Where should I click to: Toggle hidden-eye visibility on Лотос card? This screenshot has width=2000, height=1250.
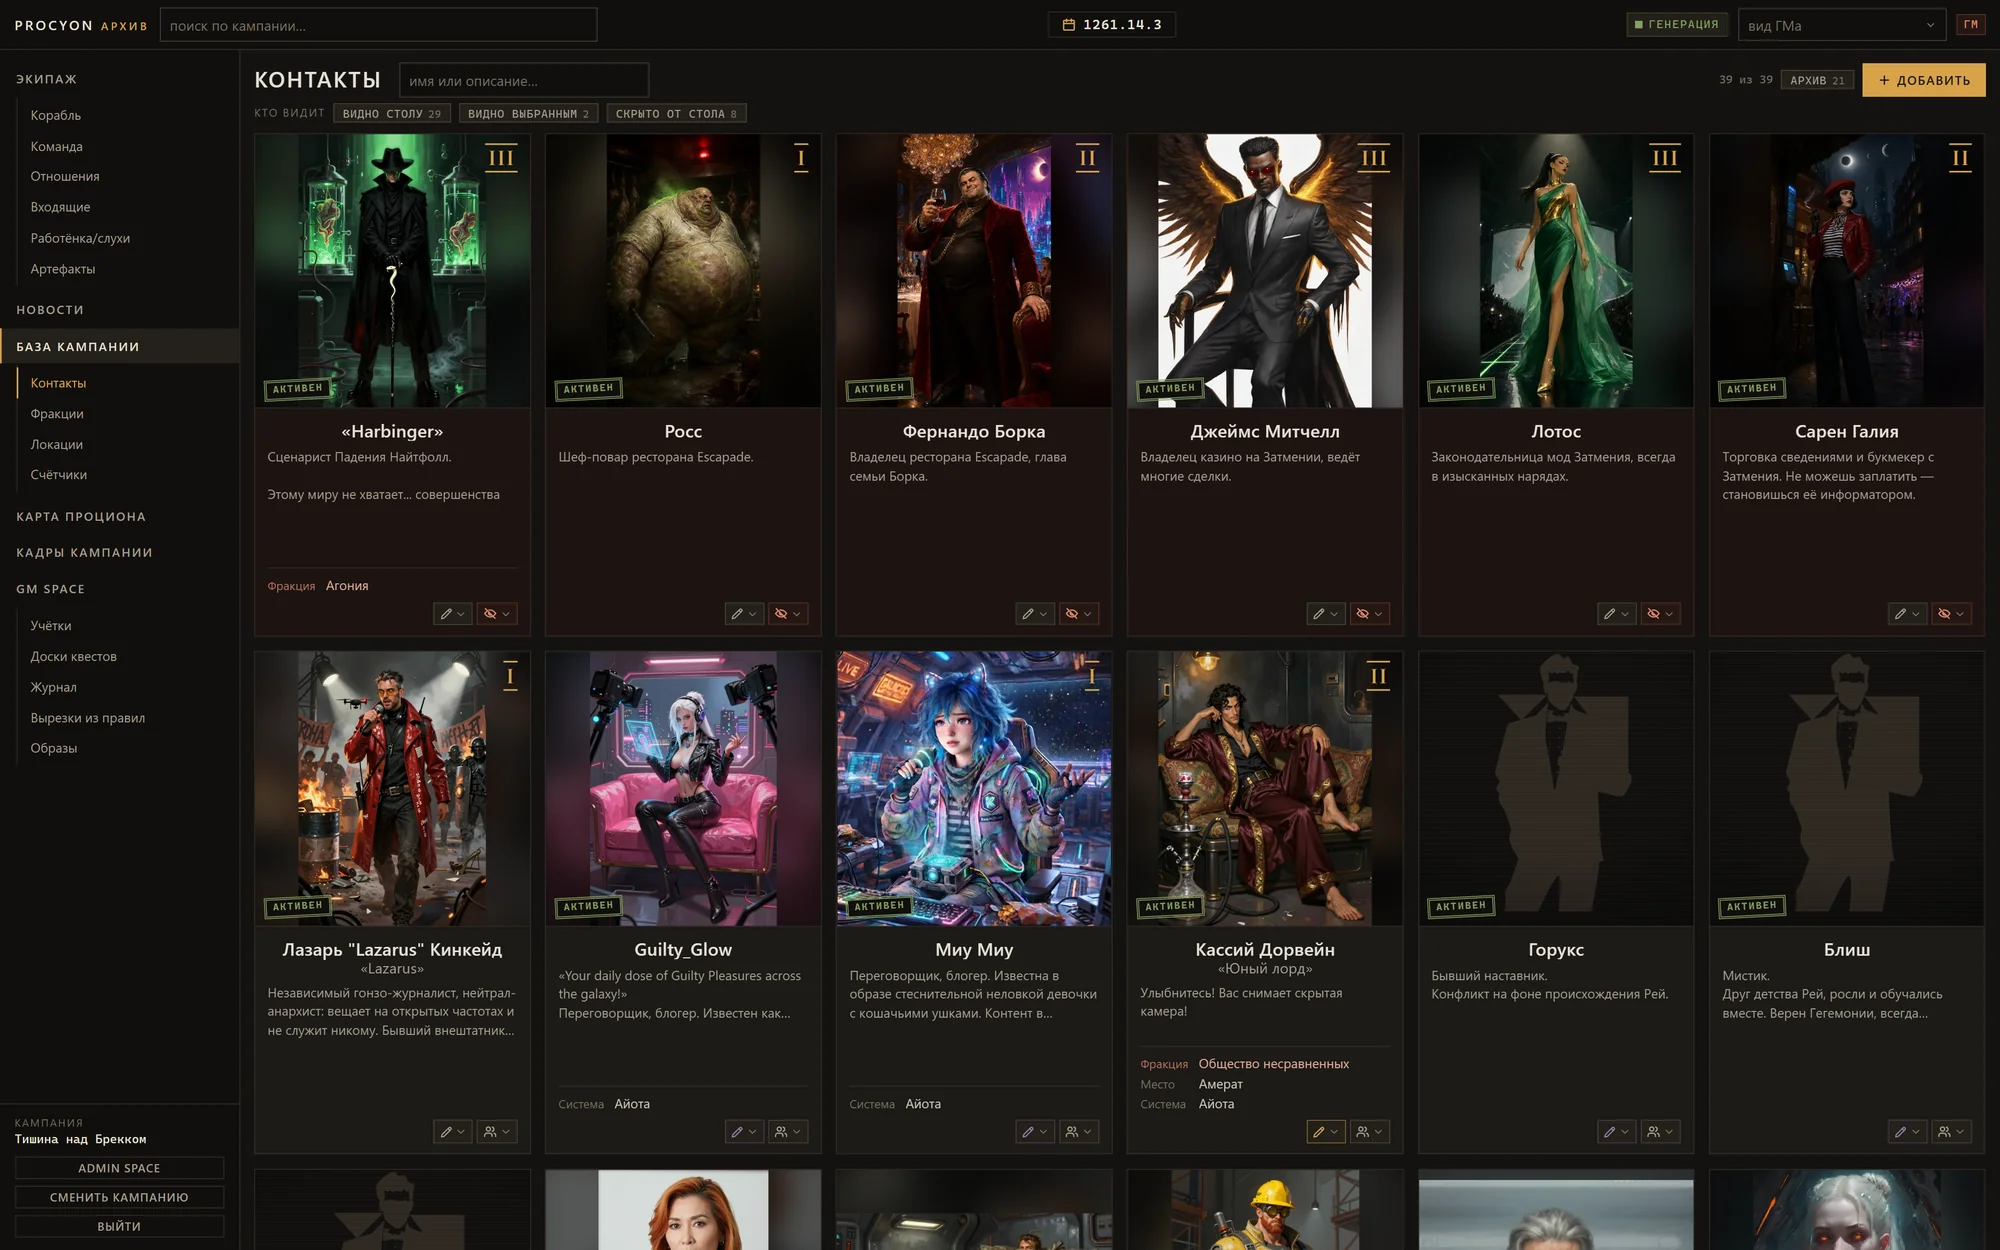point(1661,614)
